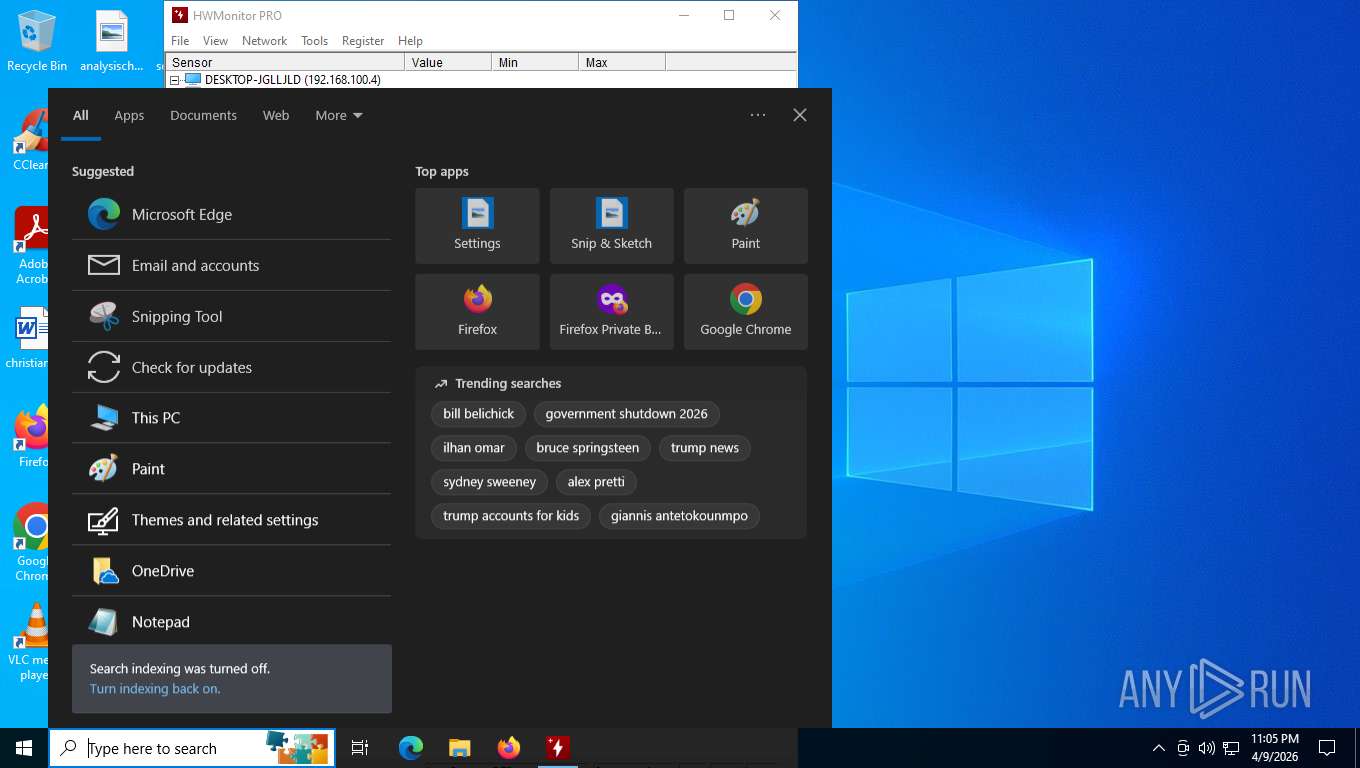This screenshot has height=768, width=1360.
Task: Launch Snipping Tool from suggestions
Action: pyautogui.click(x=231, y=316)
